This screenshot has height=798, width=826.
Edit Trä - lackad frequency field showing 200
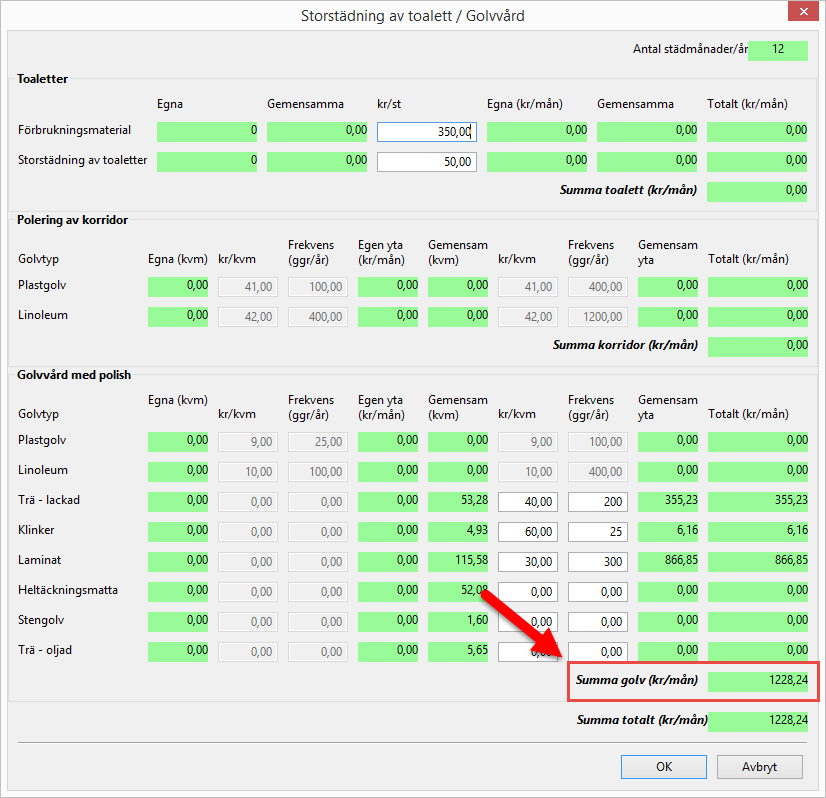click(x=598, y=501)
